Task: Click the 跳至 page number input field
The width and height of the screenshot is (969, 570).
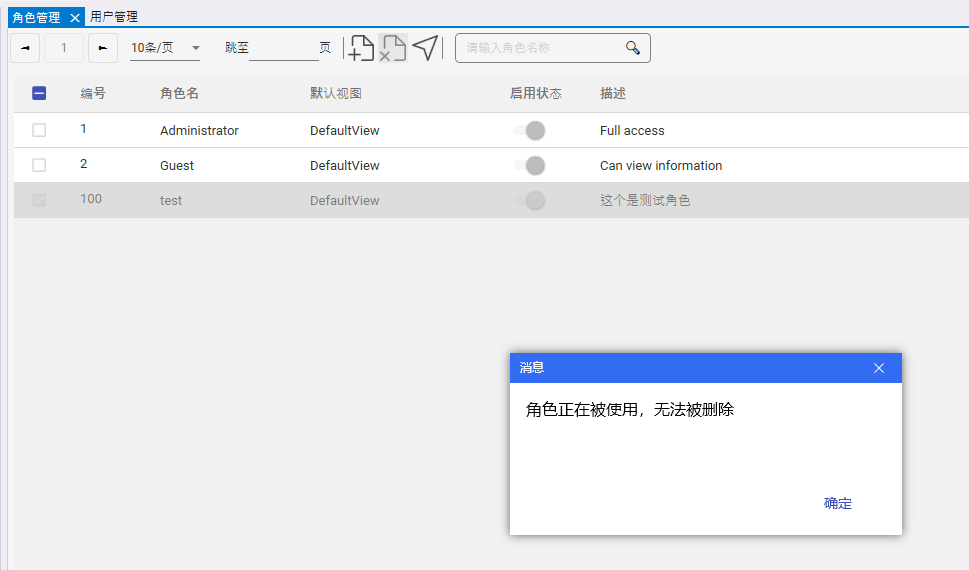Action: point(283,48)
